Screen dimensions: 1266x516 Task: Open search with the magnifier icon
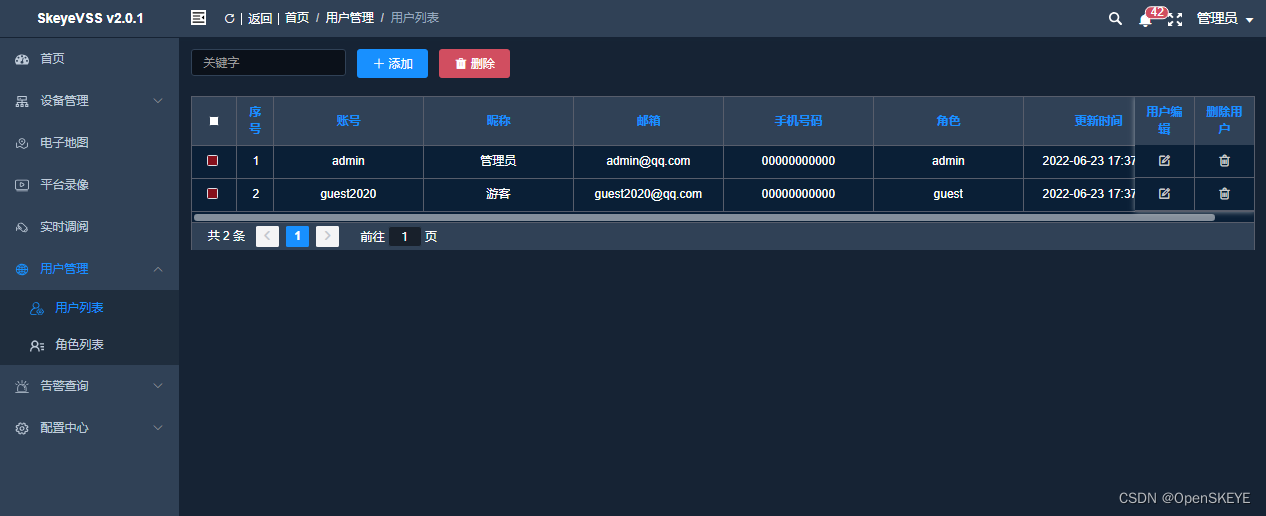[x=1115, y=18]
